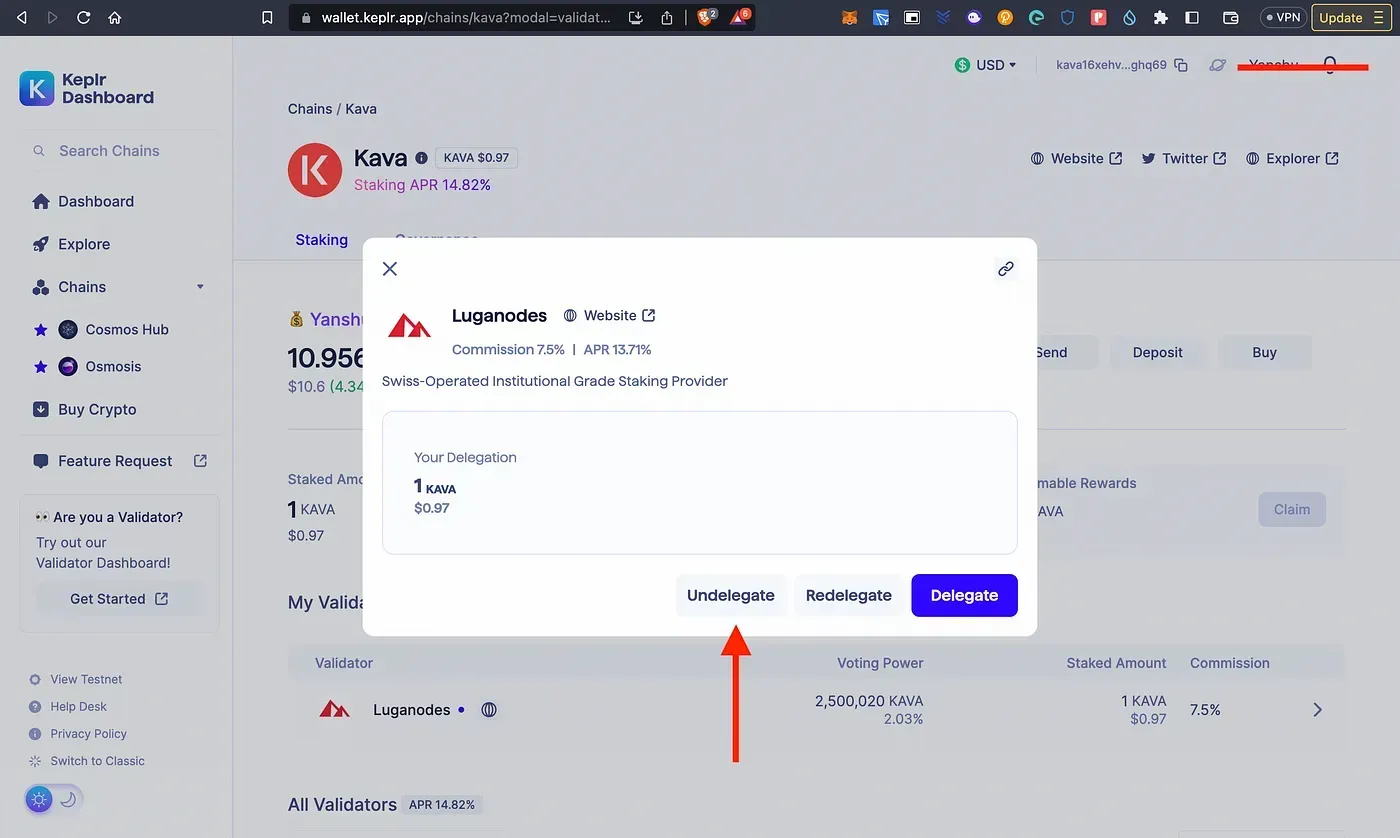Switch to light mode sun icon
The width and height of the screenshot is (1400, 838).
[x=39, y=799]
